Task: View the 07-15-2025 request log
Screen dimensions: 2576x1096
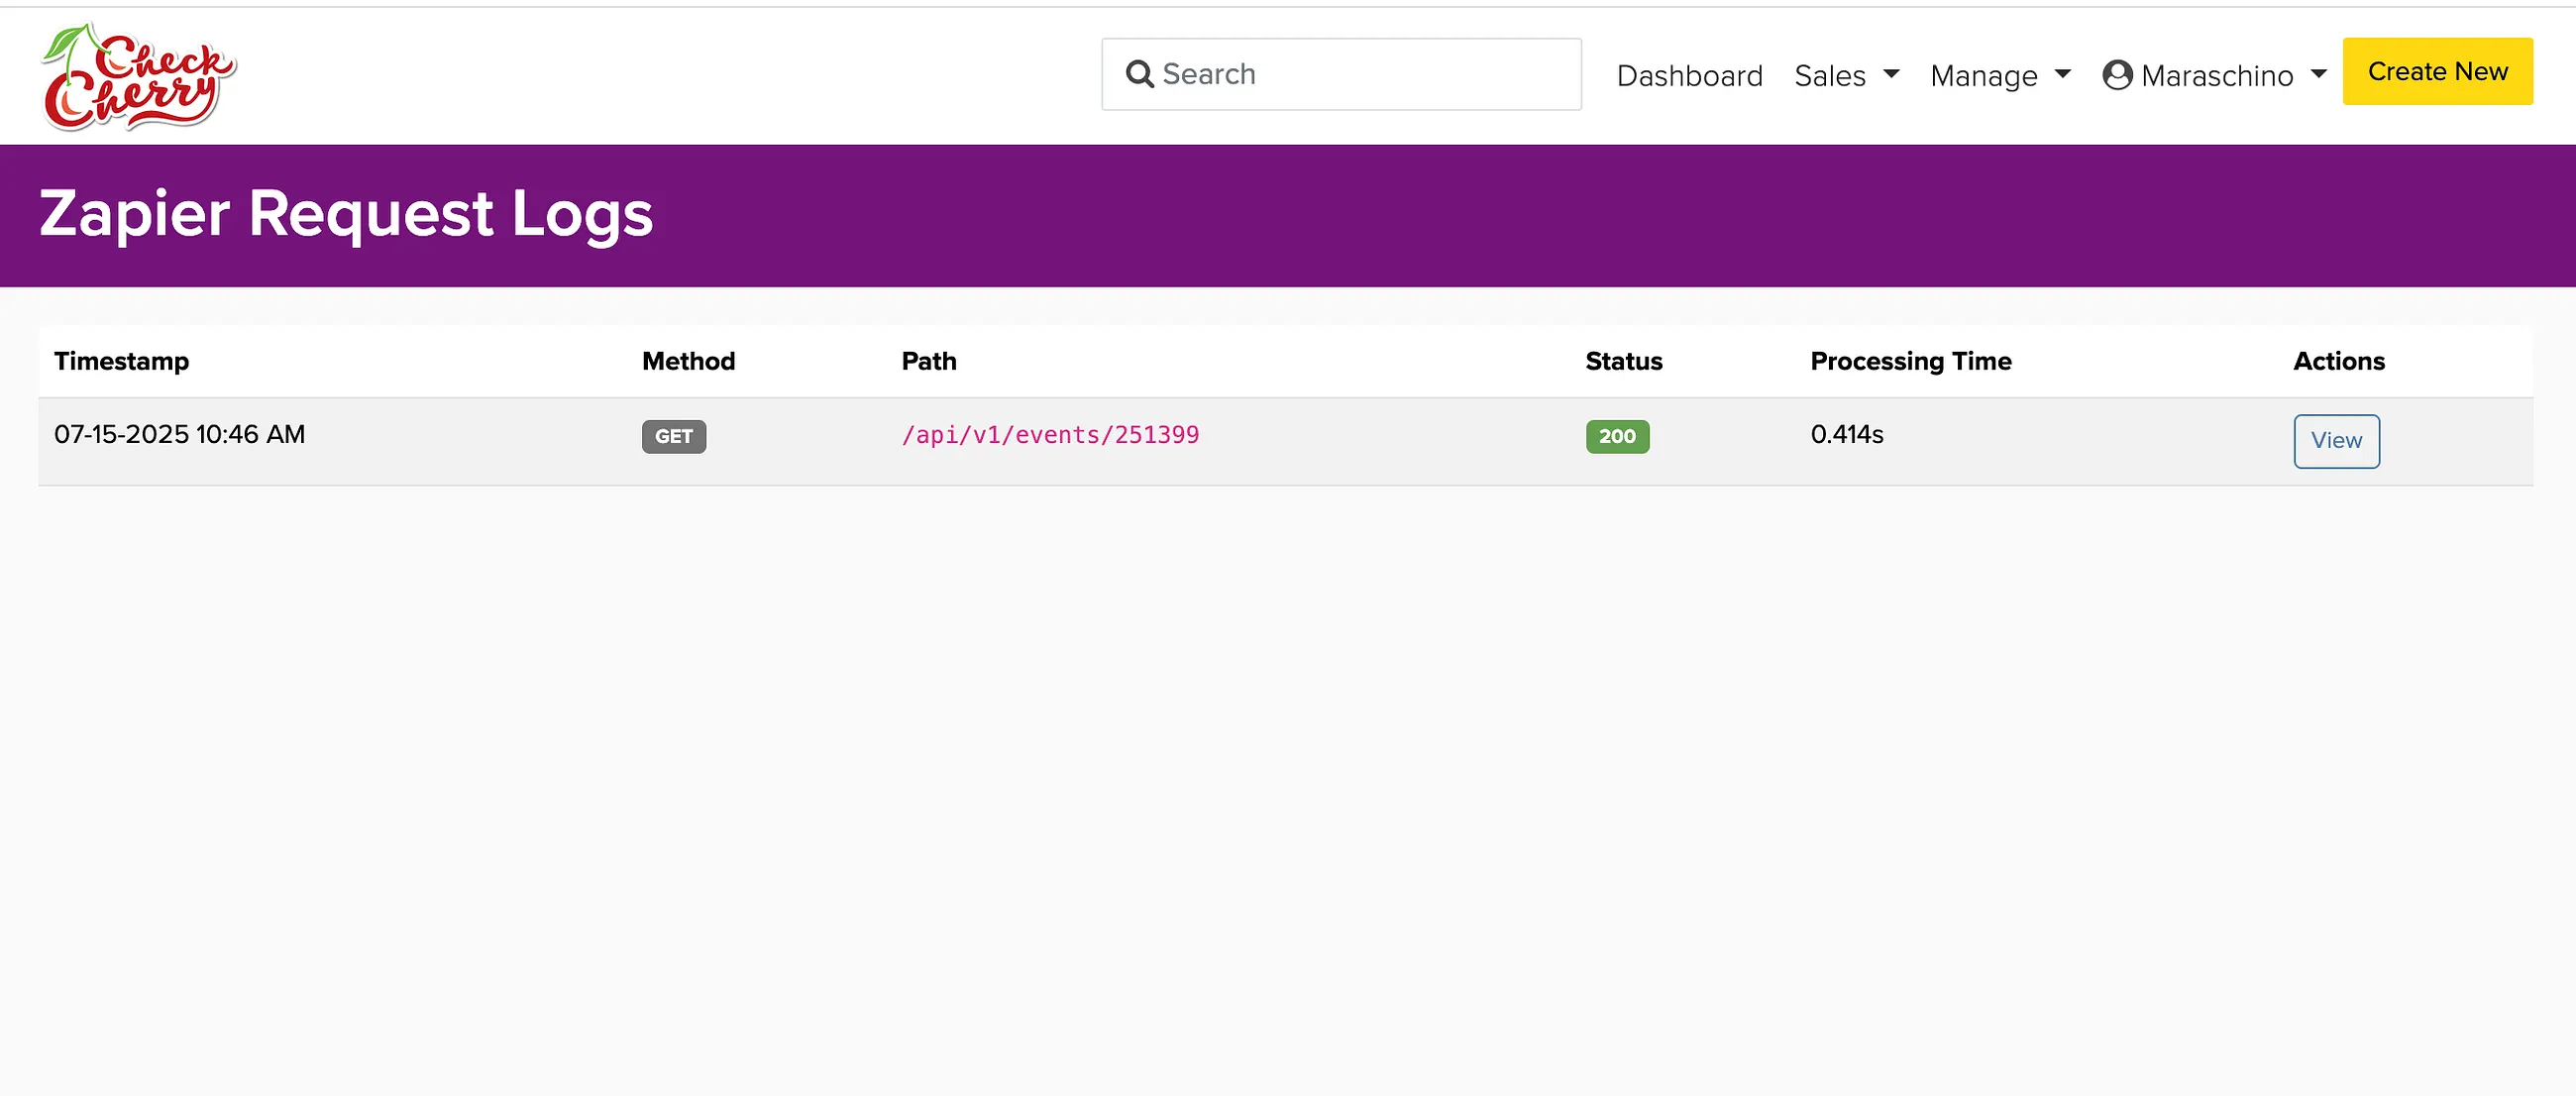Action: pyautogui.click(x=2336, y=441)
